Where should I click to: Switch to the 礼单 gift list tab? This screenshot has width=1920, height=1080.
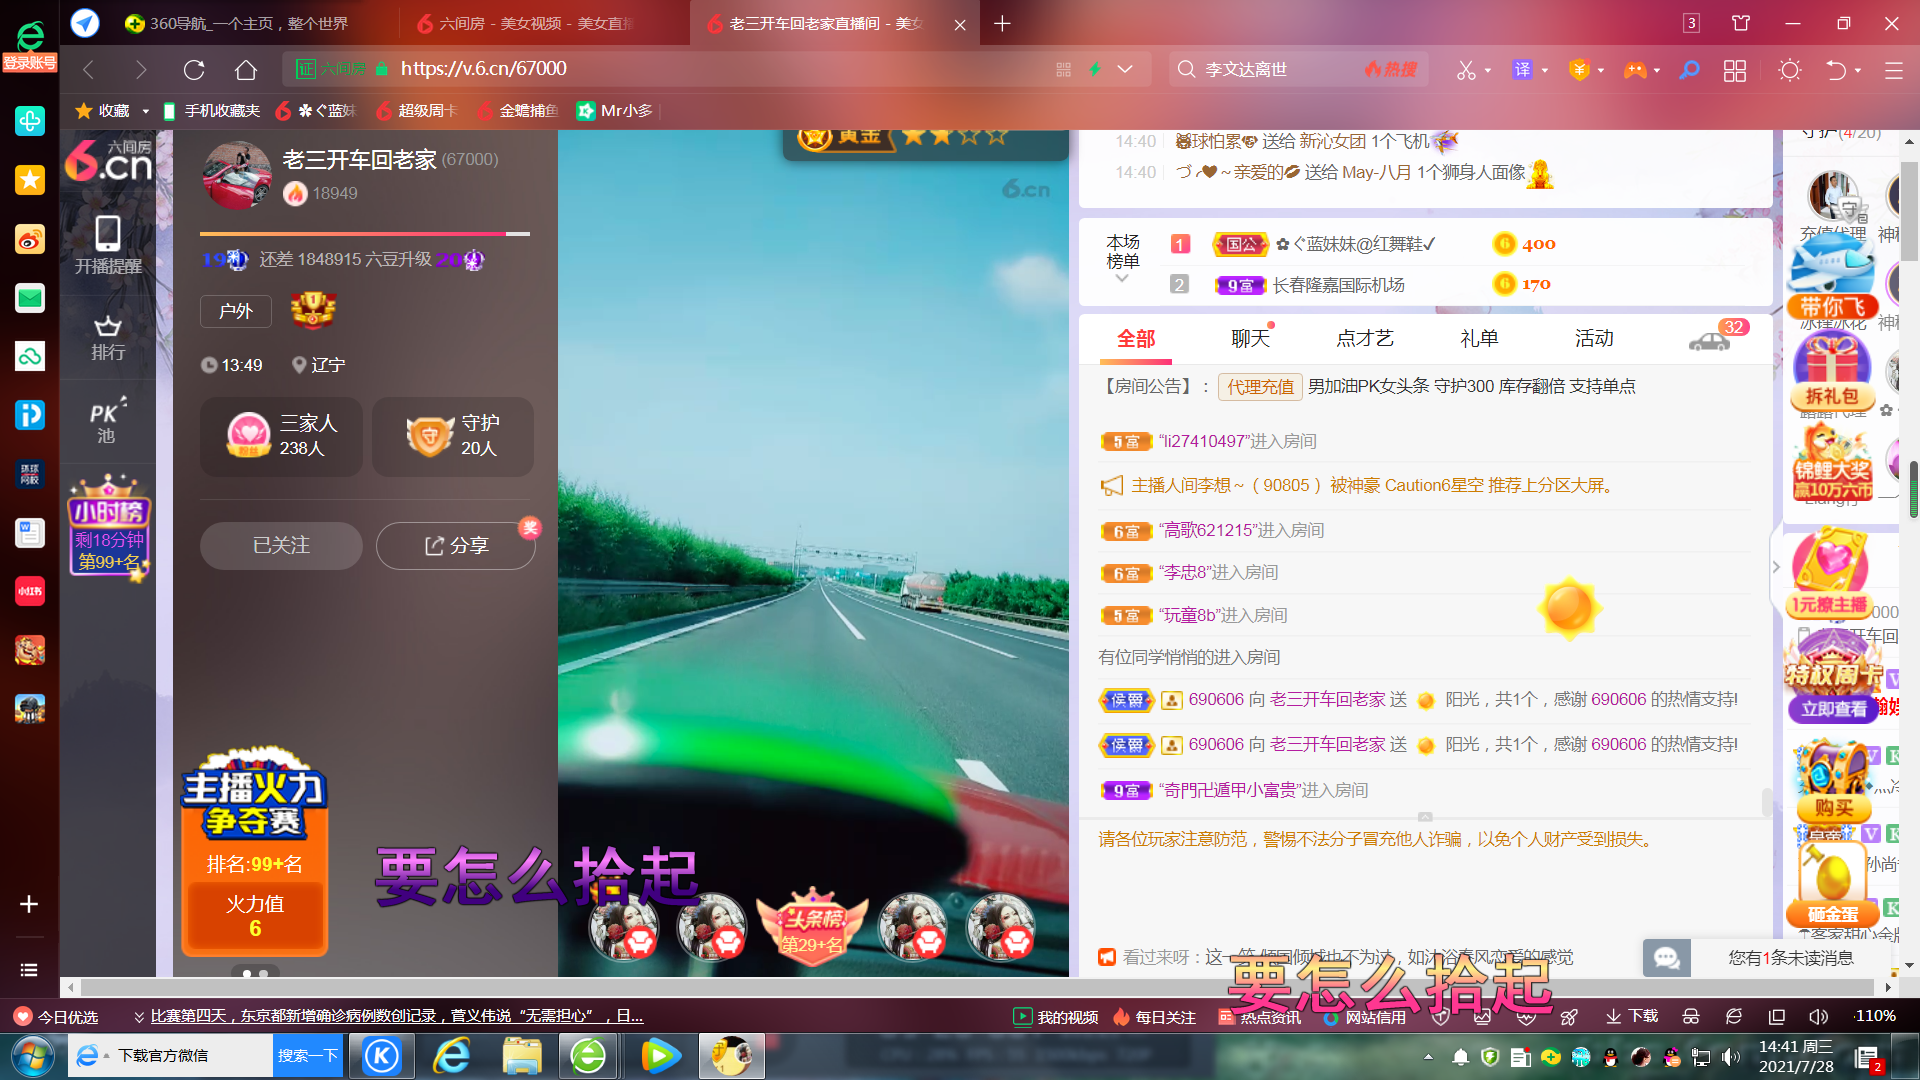(1479, 339)
